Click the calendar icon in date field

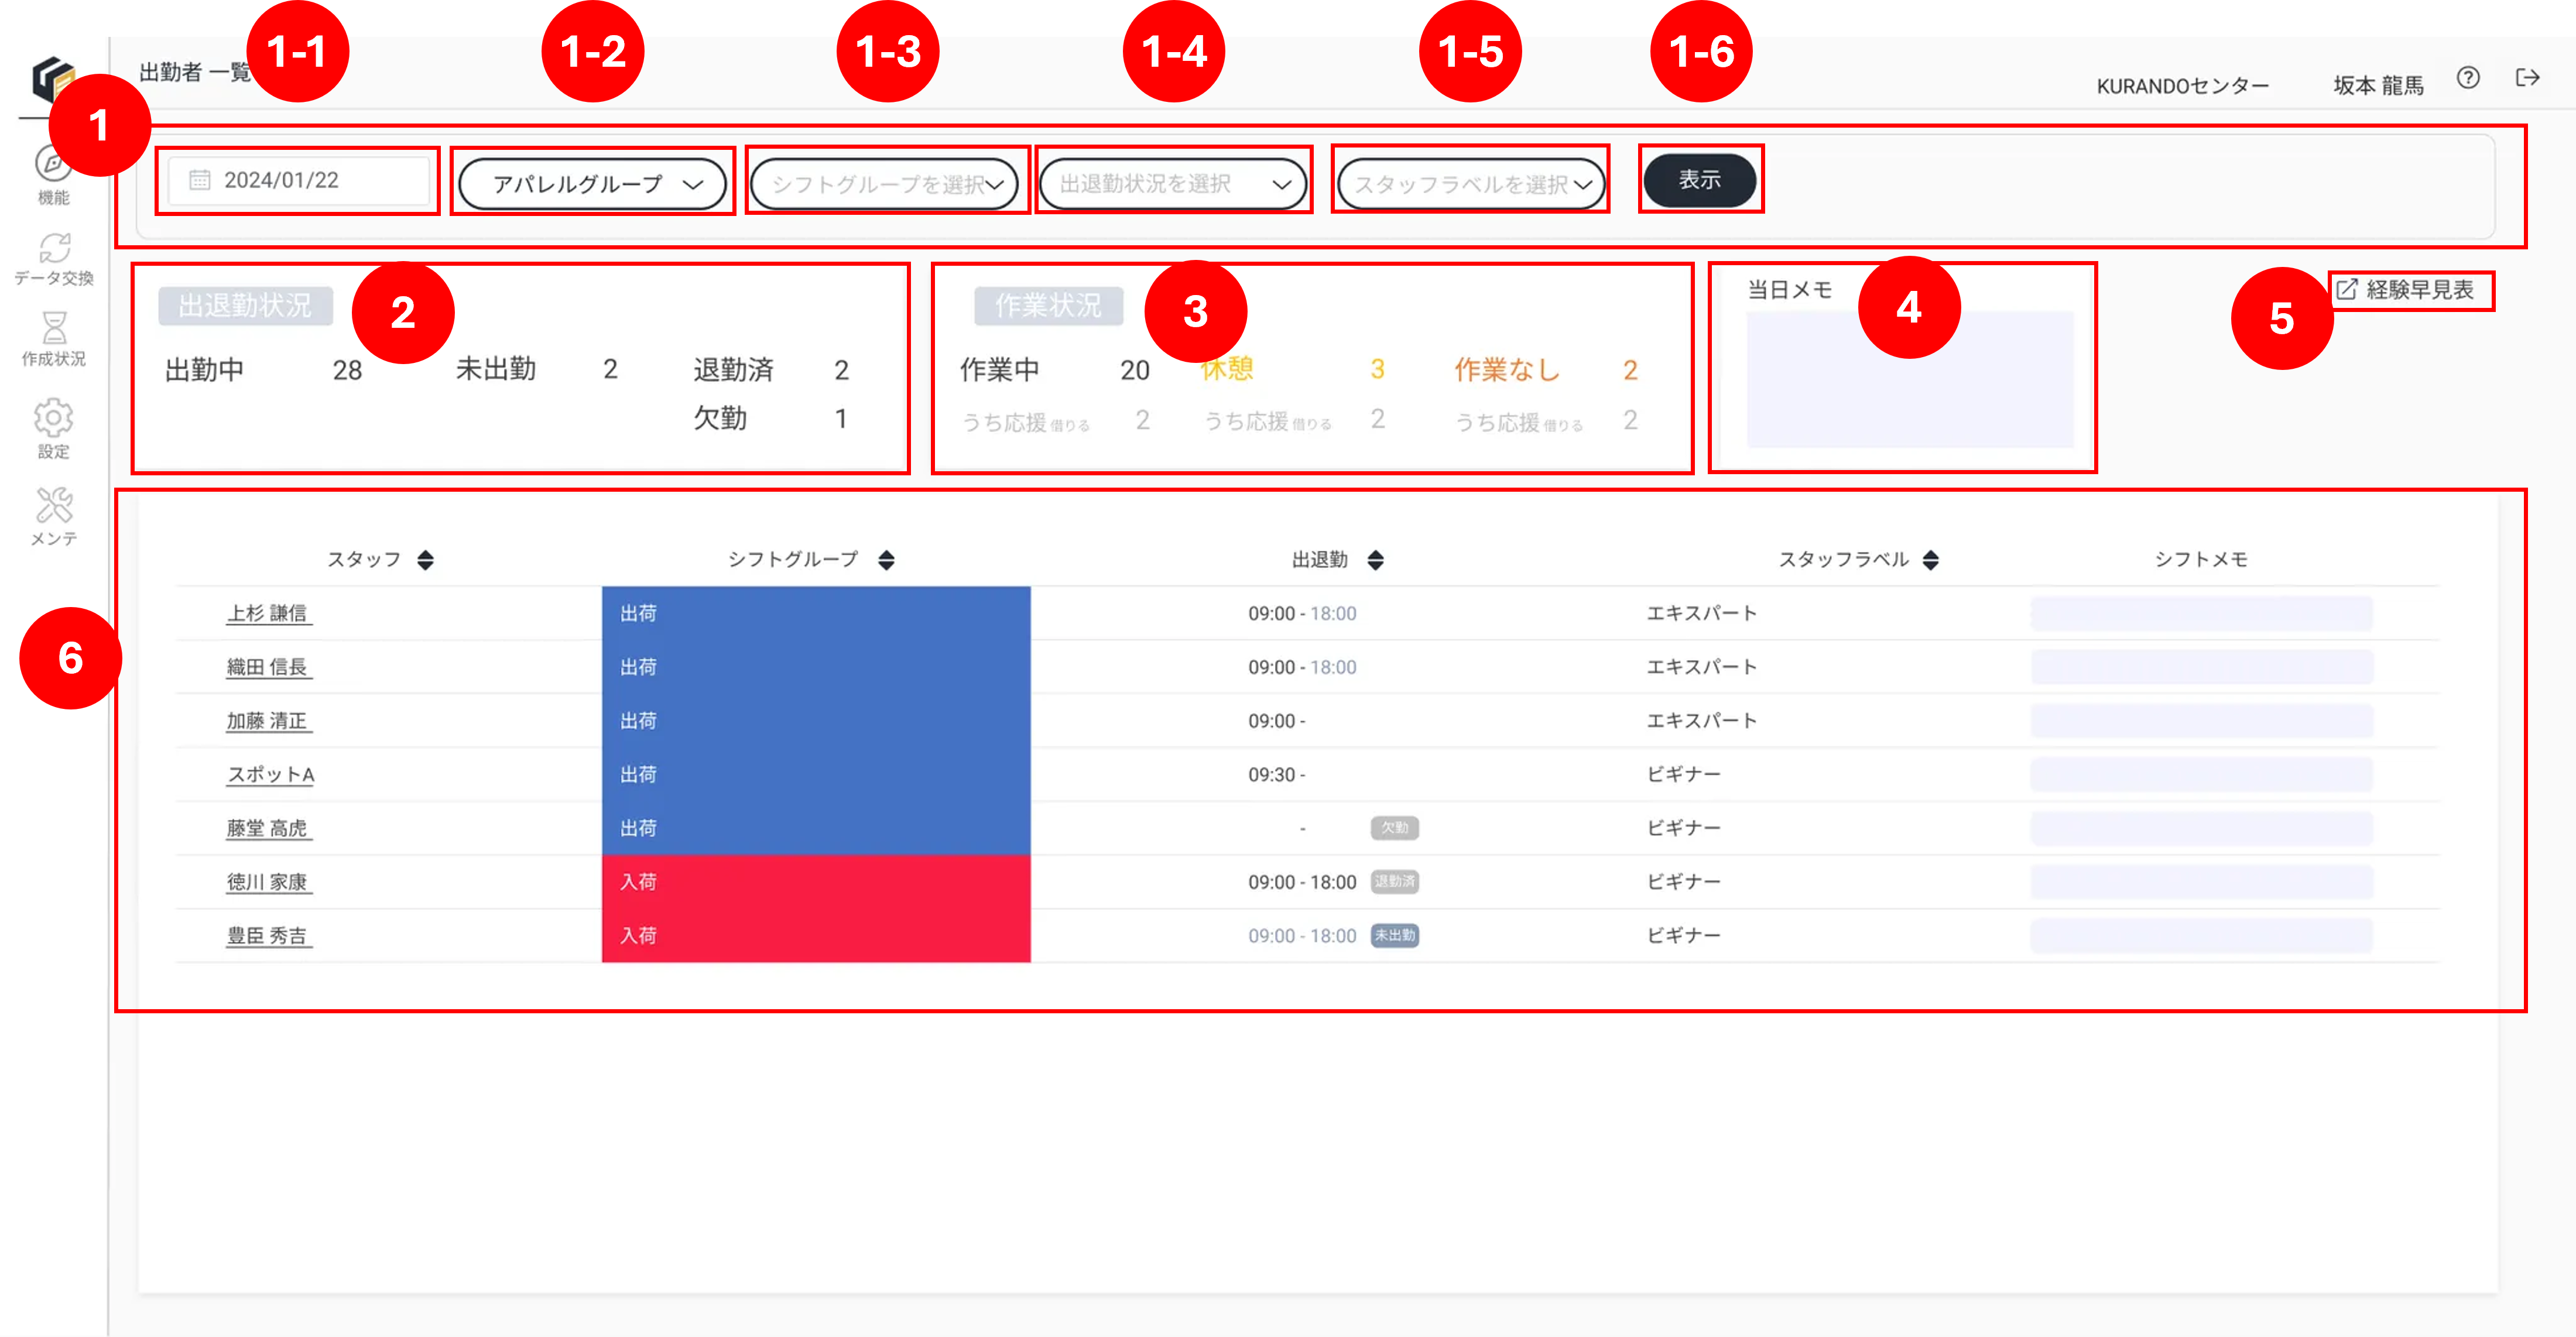(x=200, y=180)
